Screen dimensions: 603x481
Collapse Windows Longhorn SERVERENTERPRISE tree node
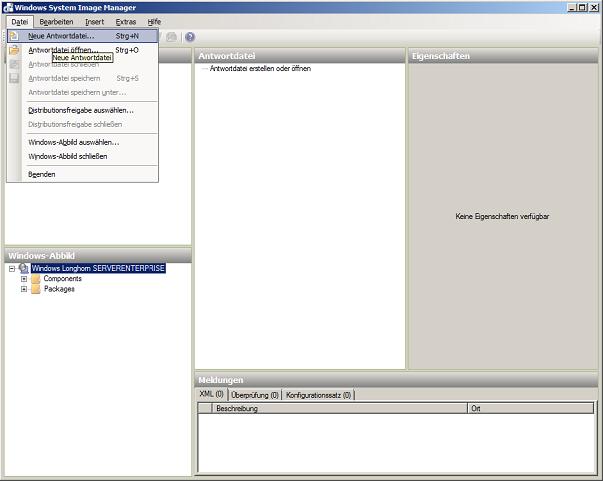(x=12, y=269)
